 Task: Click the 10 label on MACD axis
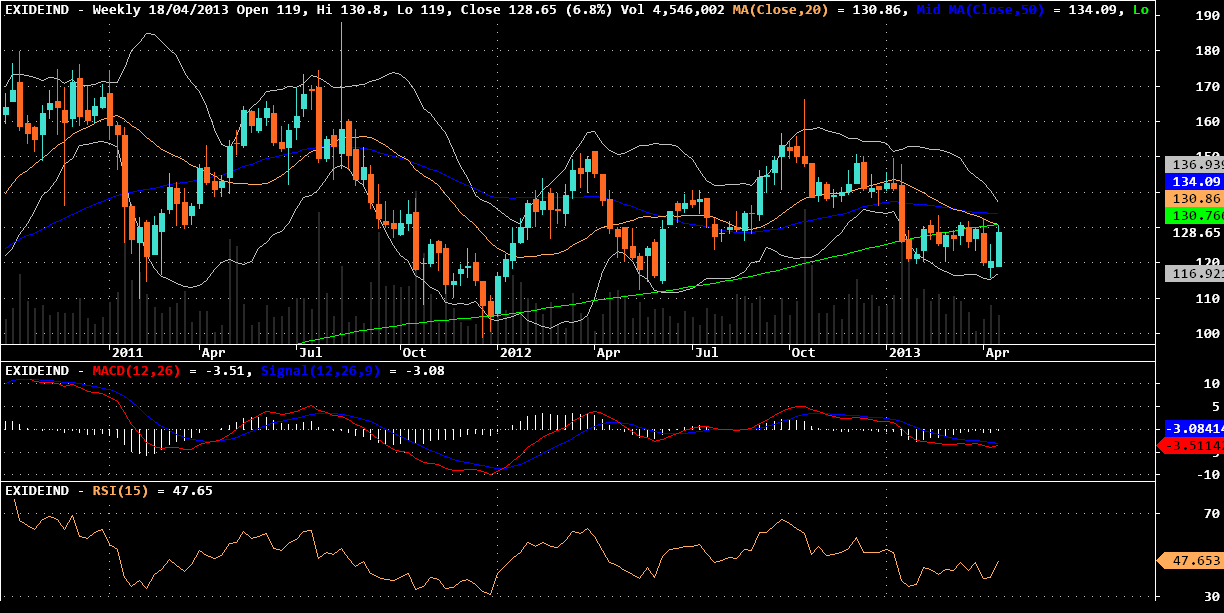(x=1212, y=383)
